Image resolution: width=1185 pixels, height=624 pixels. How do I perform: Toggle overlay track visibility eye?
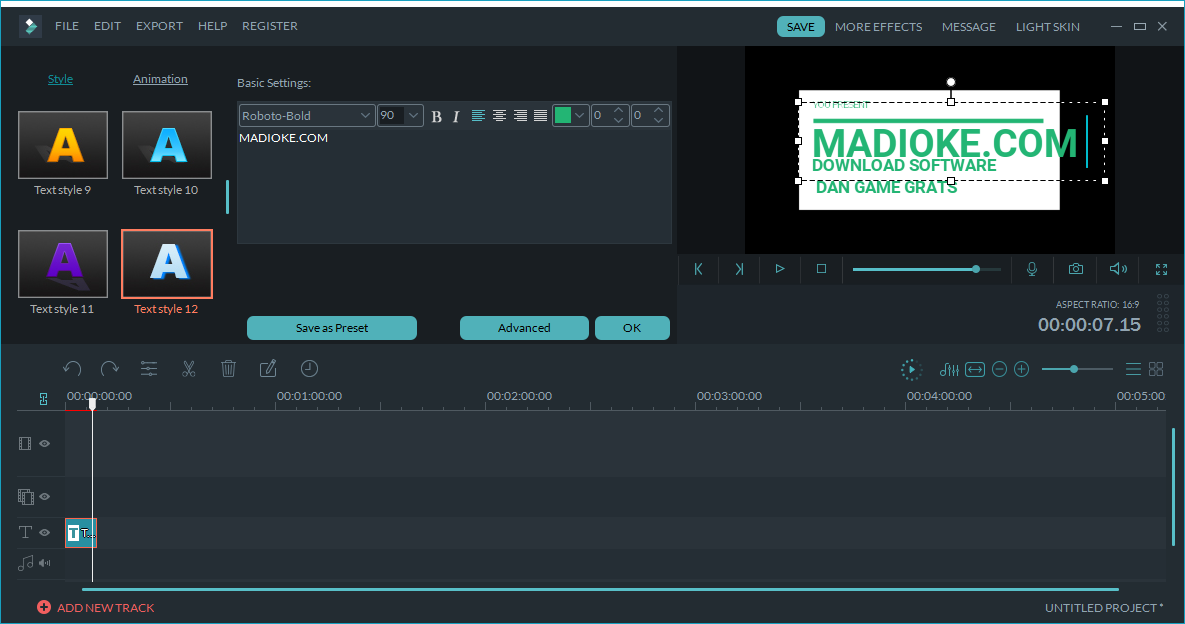point(45,496)
